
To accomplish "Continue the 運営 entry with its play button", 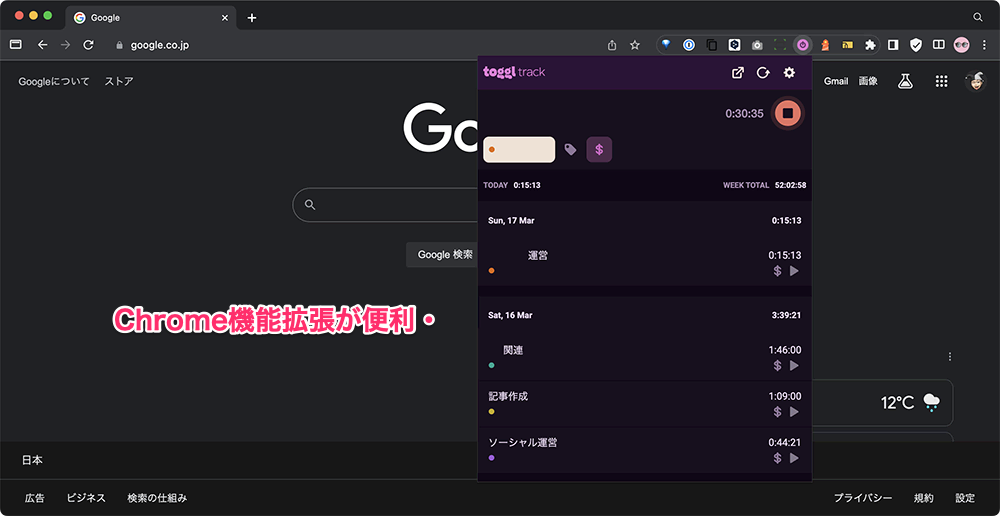I will tap(794, 271).
